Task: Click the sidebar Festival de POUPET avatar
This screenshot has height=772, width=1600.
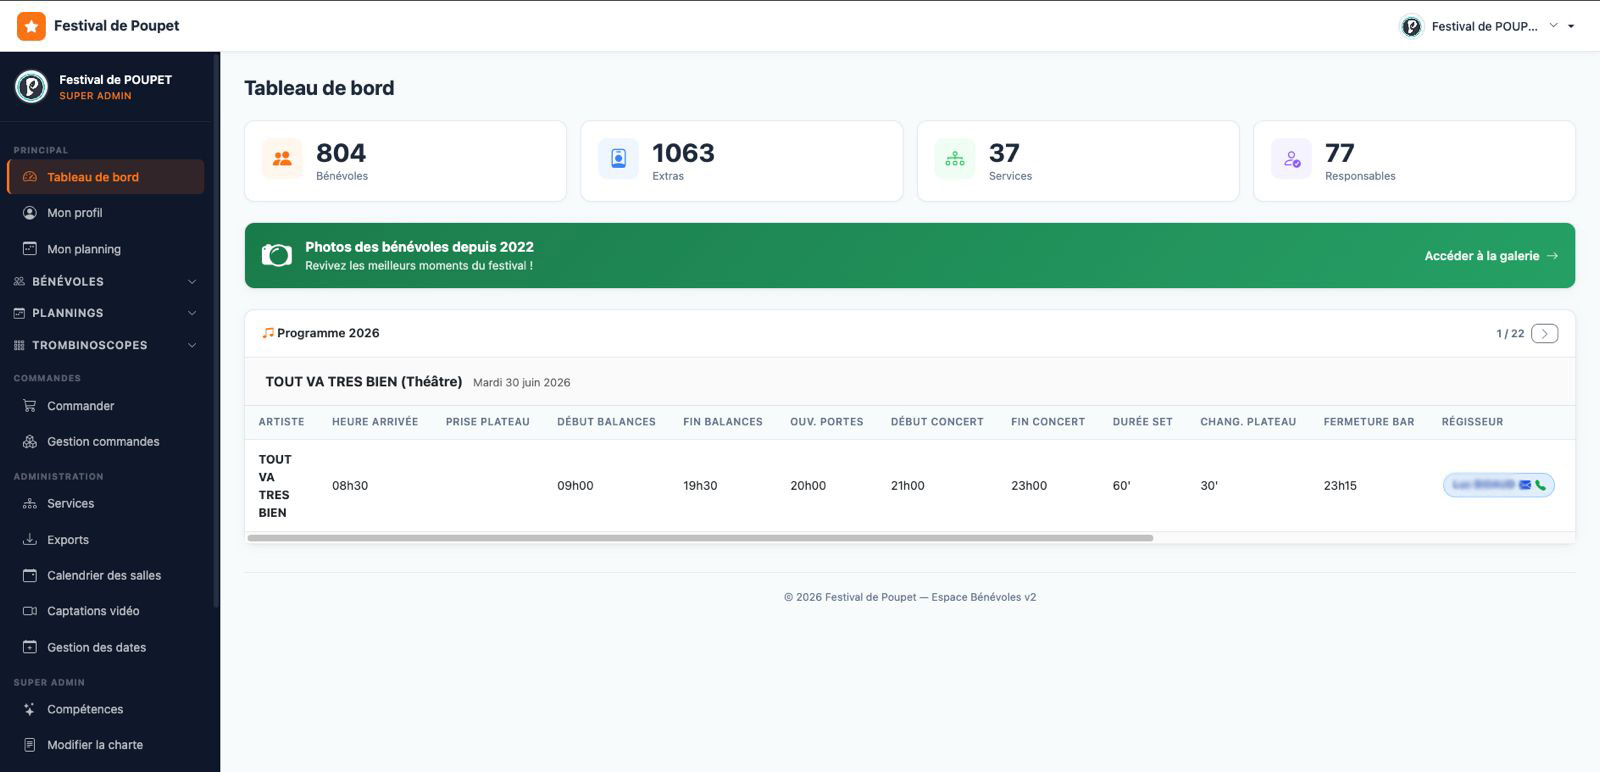Action: point(31,87)
